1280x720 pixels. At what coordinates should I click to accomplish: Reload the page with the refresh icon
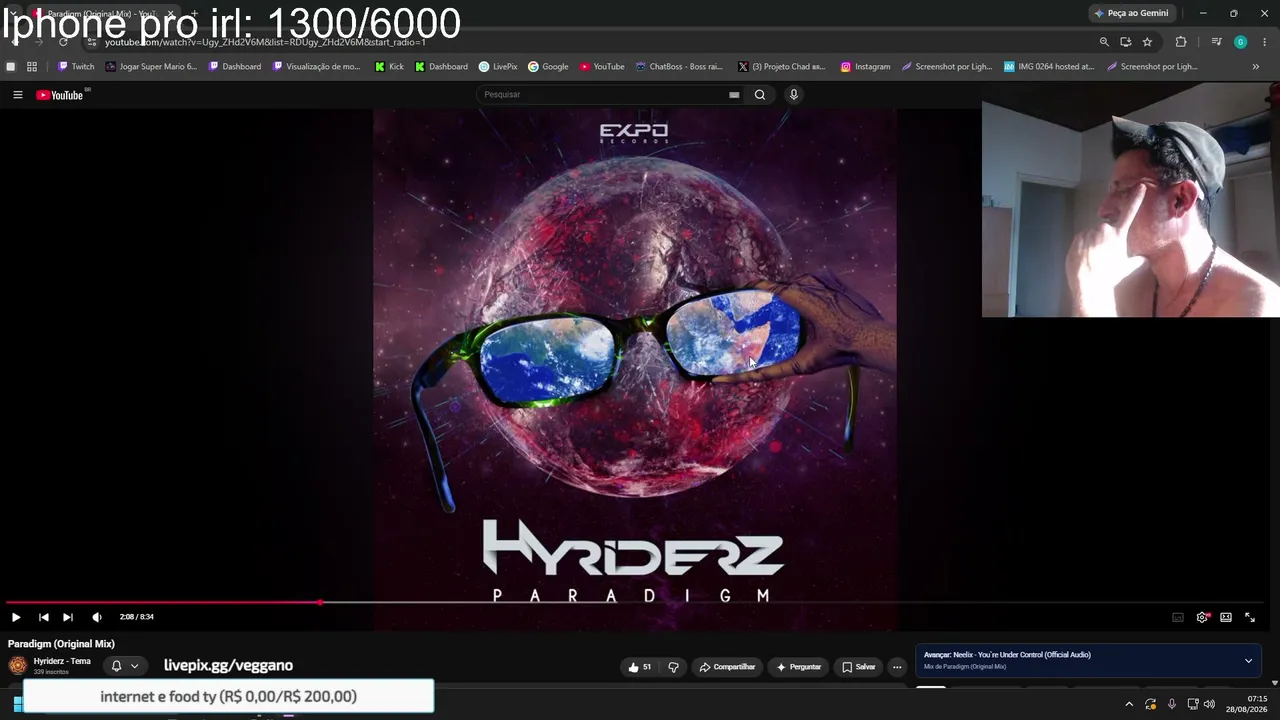[x=63, y=42]
